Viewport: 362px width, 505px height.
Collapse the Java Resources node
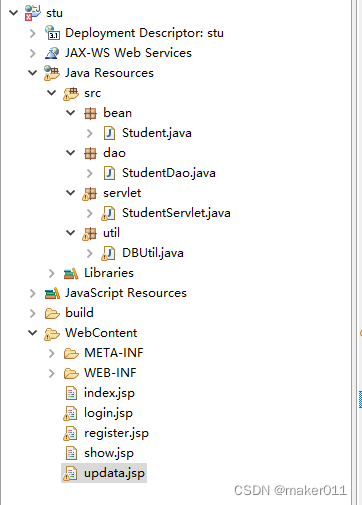pos(32,73)
